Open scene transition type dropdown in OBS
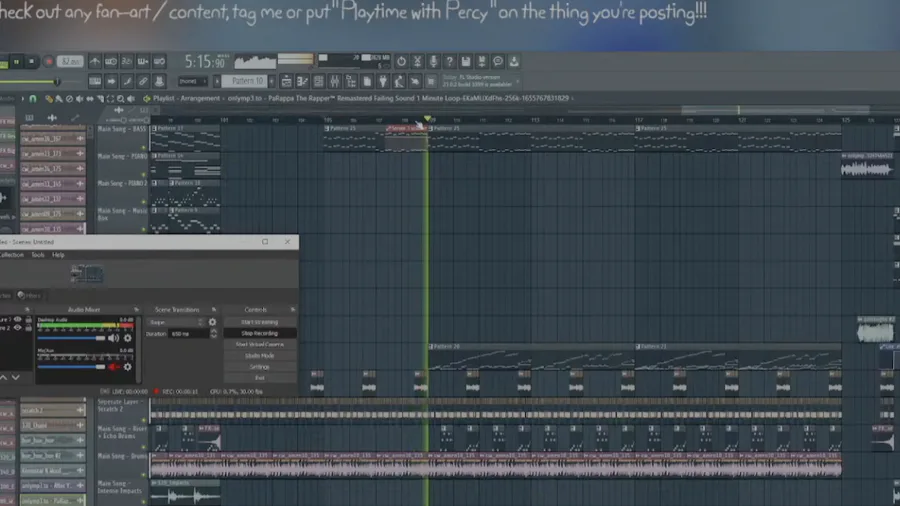This screenshot has width=900, height=506. click(176, 322)
